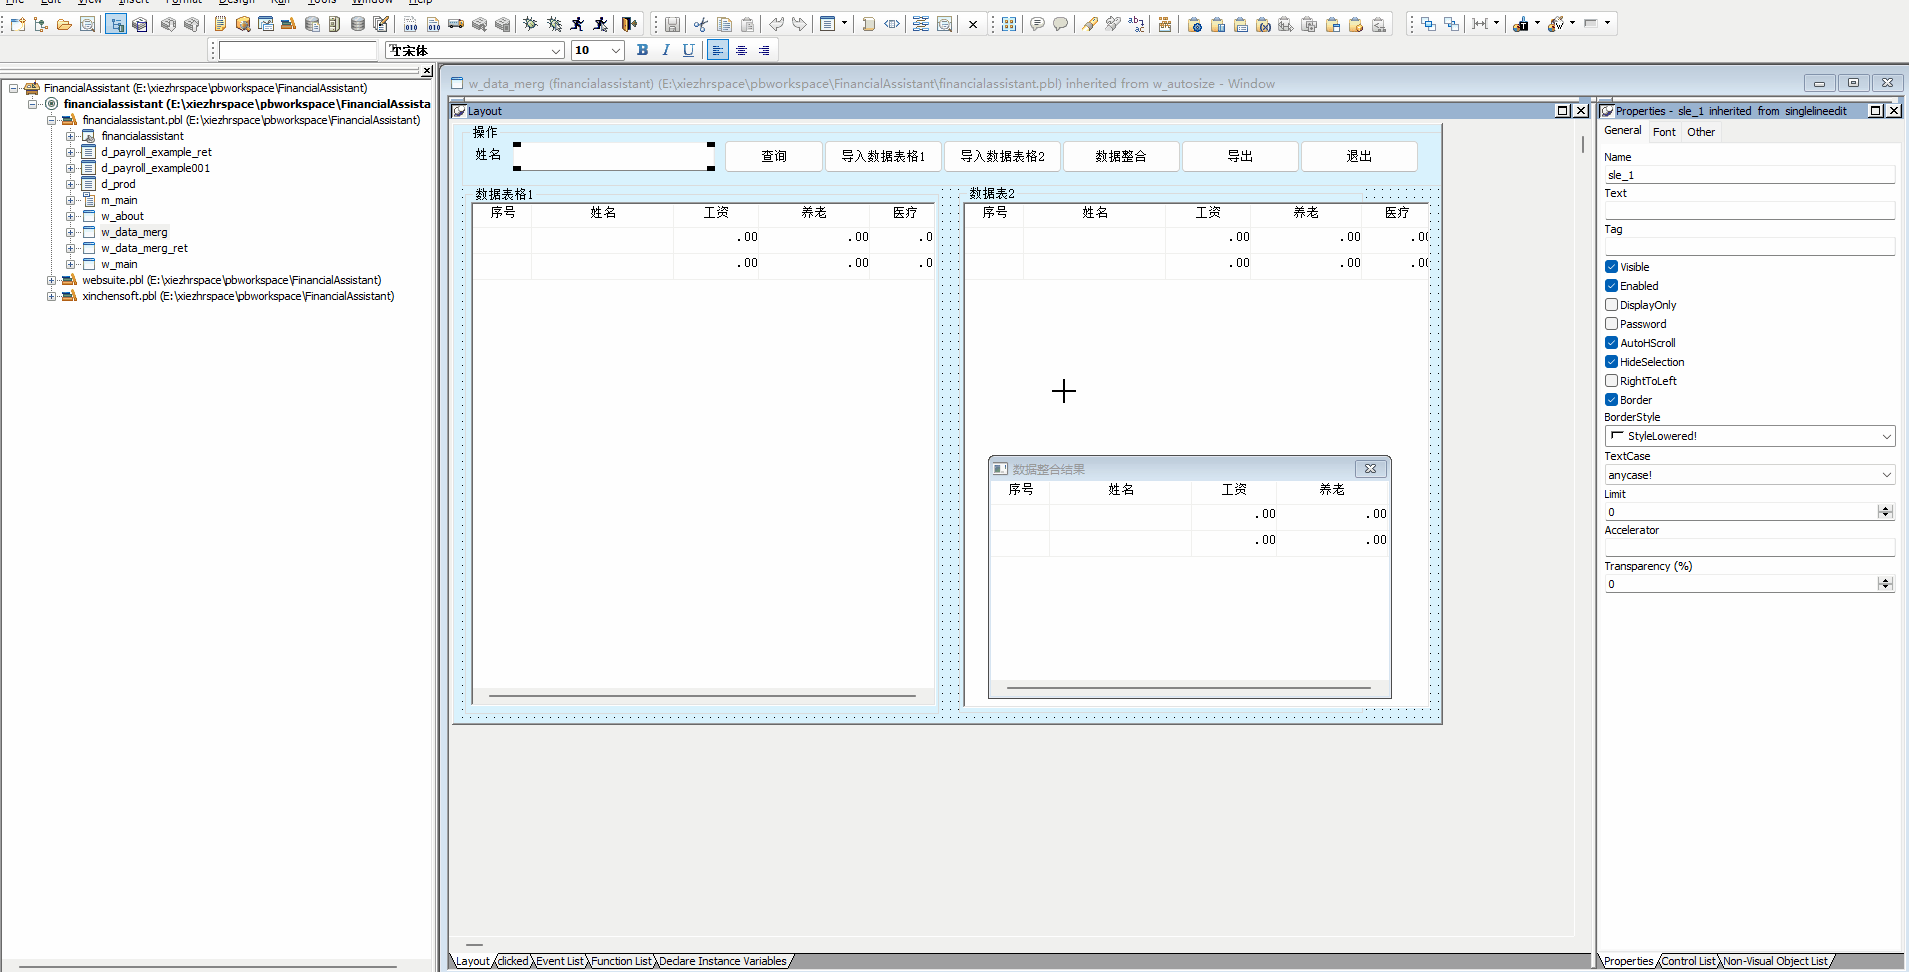Uncheck the Border checkbox

[1611, 400]
